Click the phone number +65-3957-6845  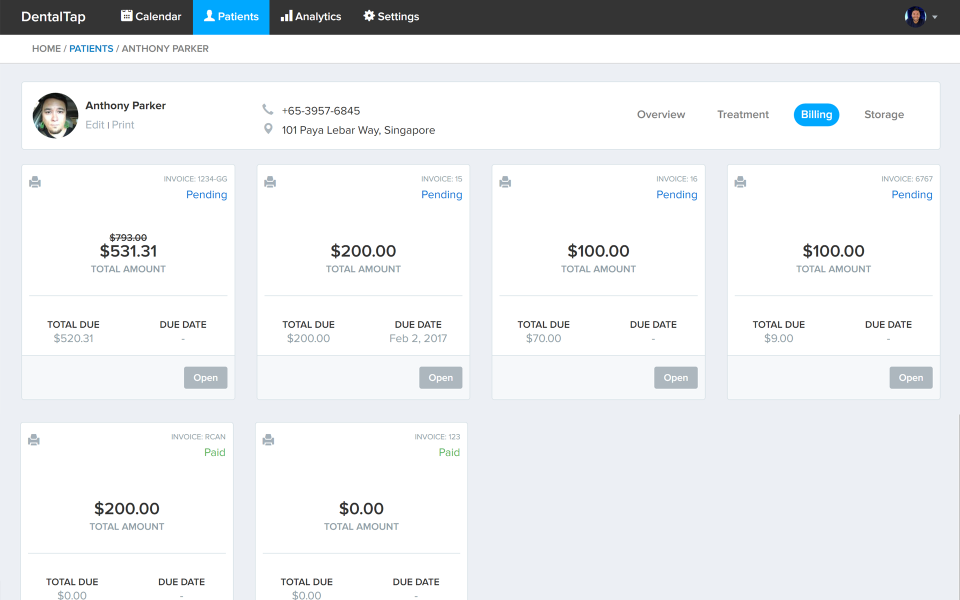[x=321, y=111]
